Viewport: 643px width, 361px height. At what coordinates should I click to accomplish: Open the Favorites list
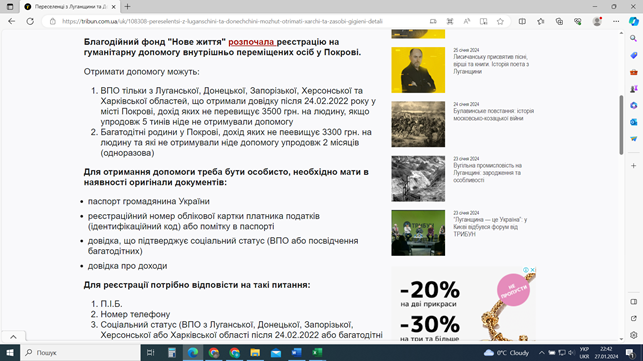540,21
